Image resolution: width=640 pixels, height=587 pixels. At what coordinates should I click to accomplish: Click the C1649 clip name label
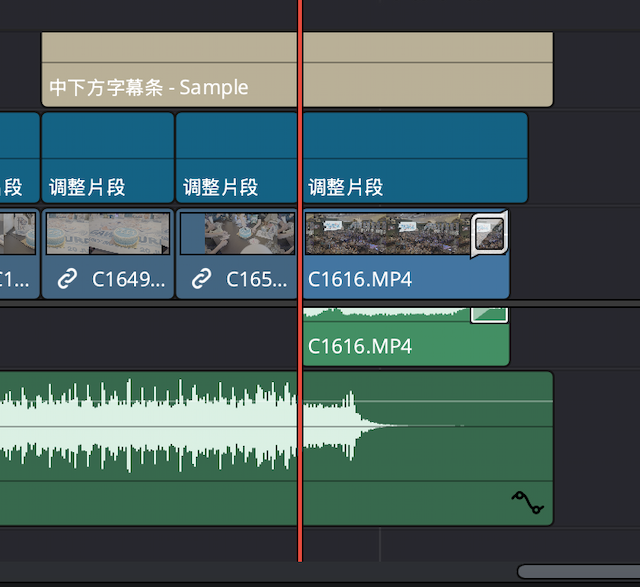[128, 279]
